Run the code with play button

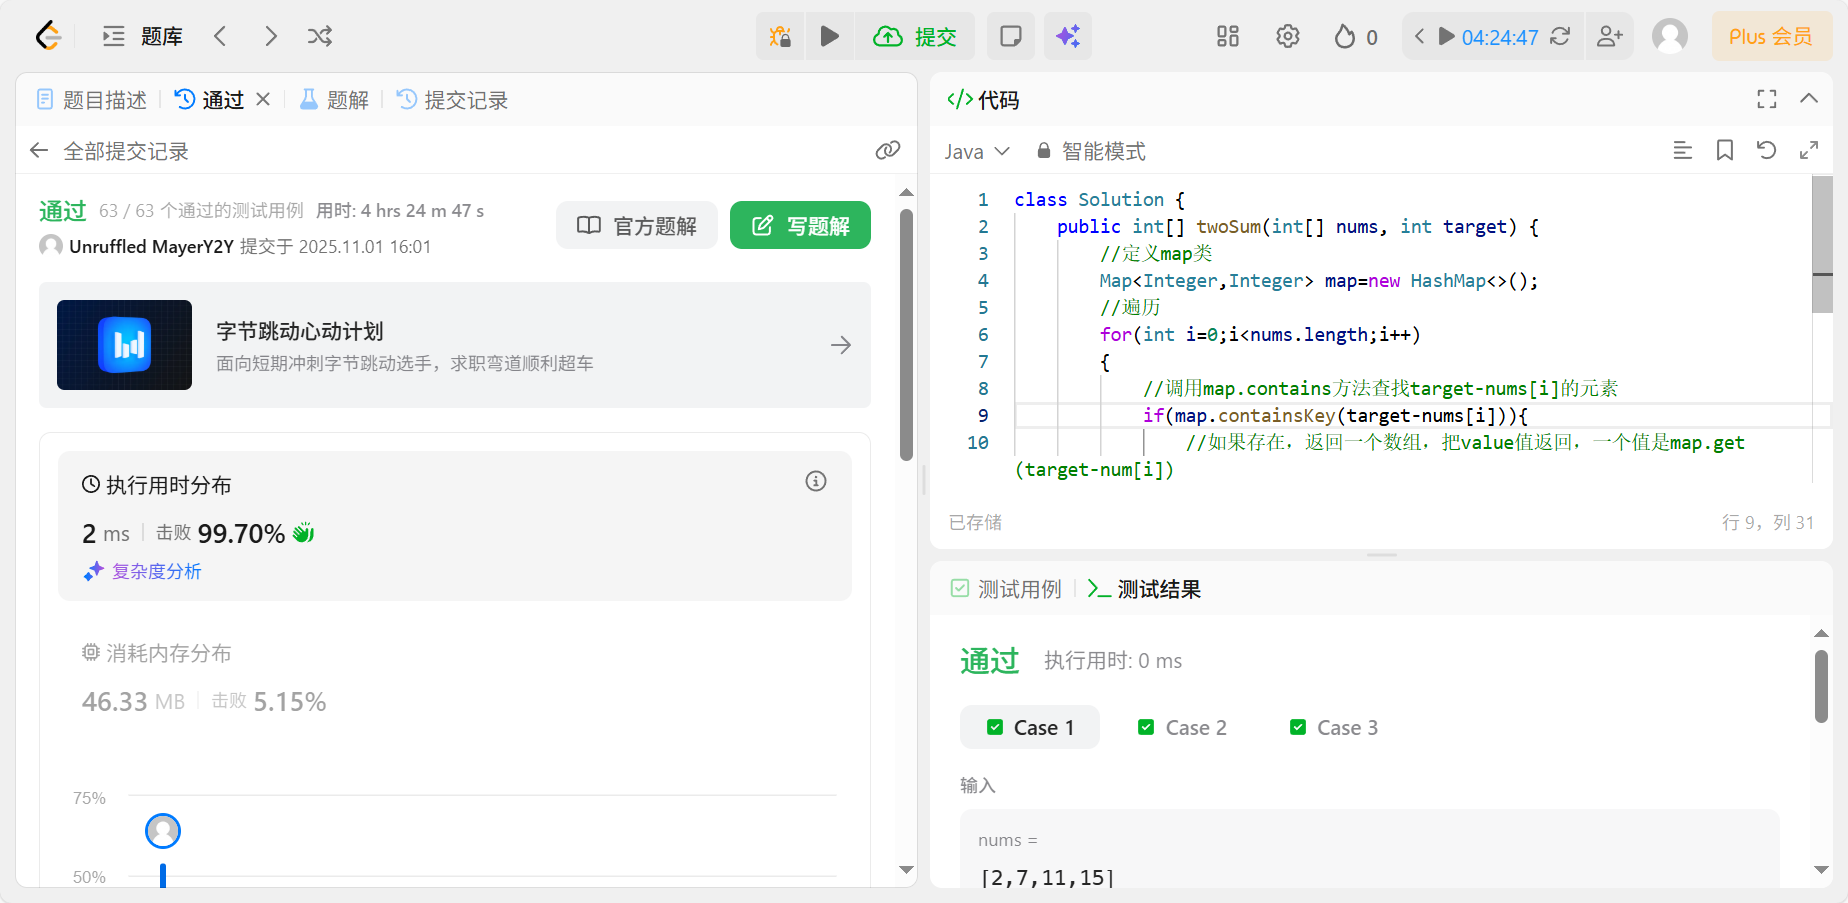(830, 37)
